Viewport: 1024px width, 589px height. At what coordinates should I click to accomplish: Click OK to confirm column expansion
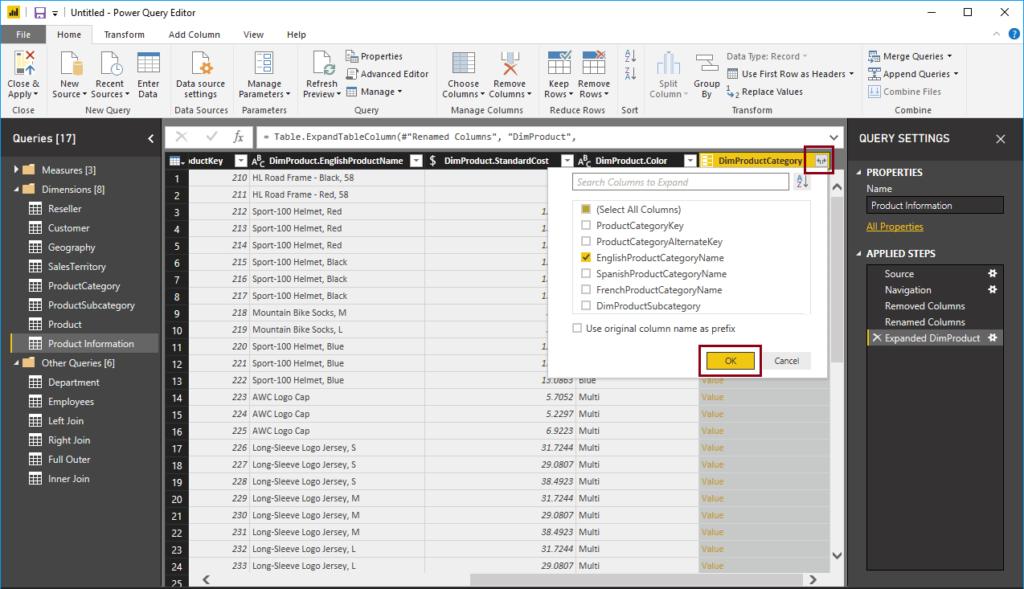pos(730,360)
